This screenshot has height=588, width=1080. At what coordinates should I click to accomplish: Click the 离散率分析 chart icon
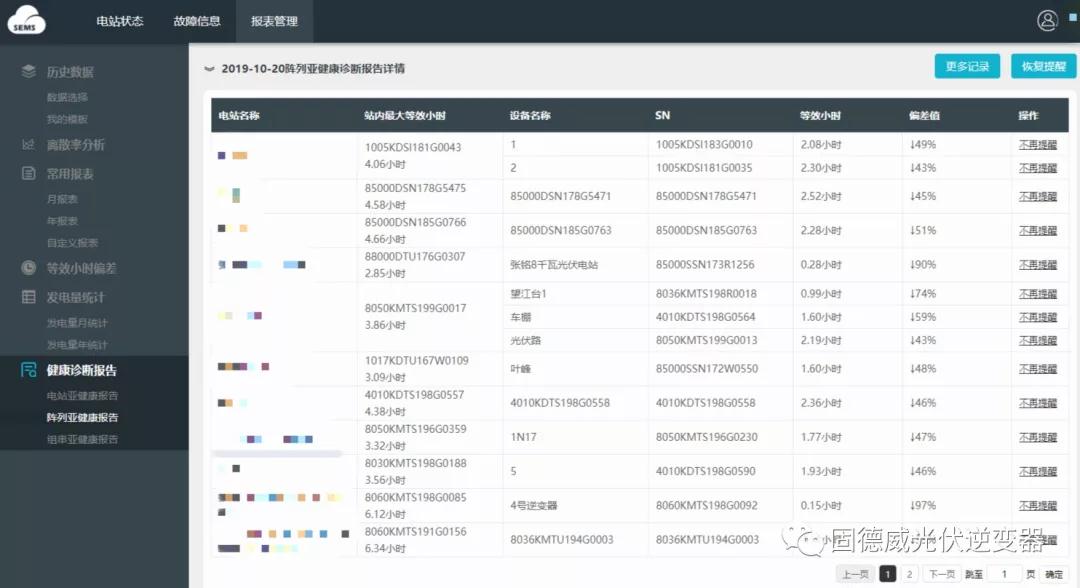pos(29,145)
